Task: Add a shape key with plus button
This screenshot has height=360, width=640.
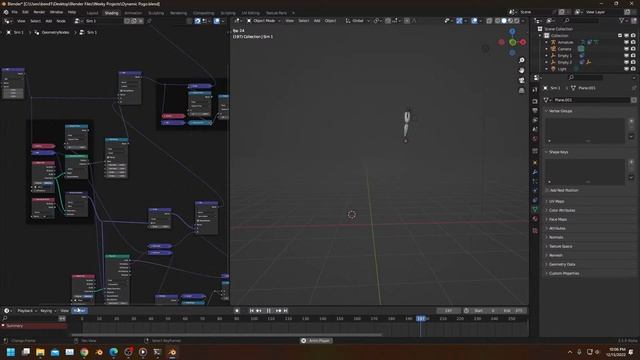Action: pyautogui.click(x=631, y=162)
